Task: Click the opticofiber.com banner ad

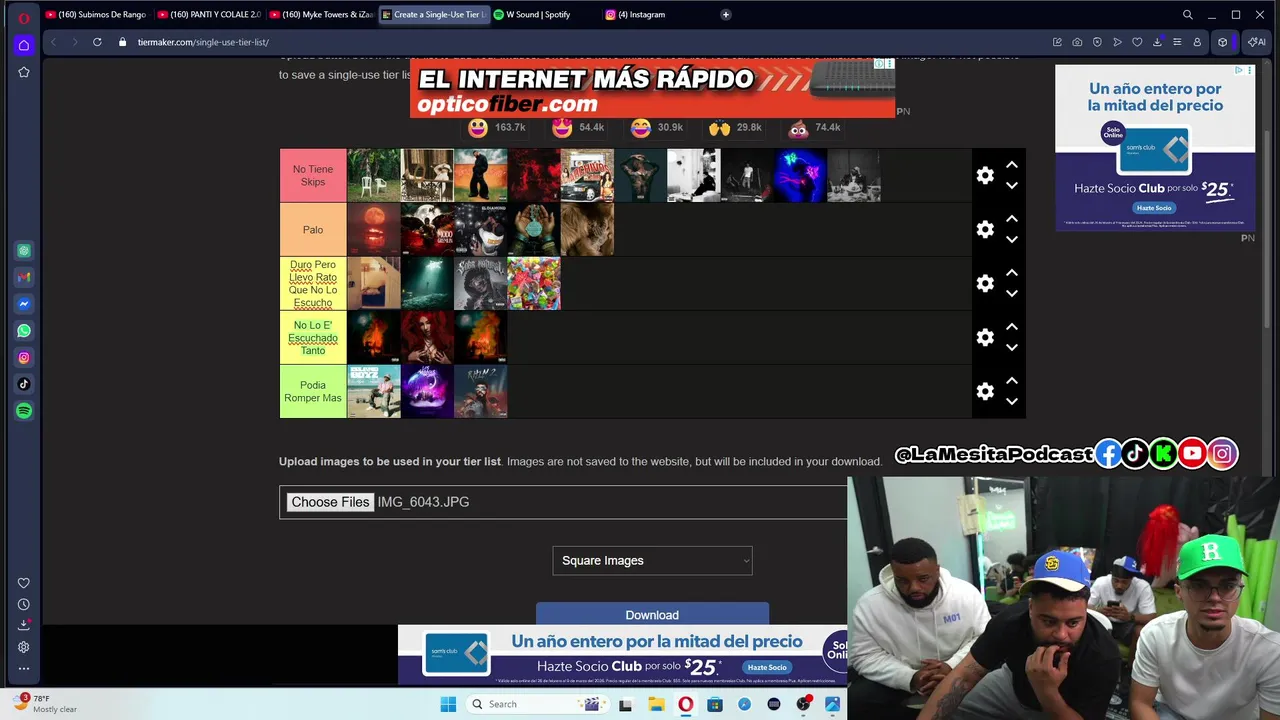Action: point(652,88)
